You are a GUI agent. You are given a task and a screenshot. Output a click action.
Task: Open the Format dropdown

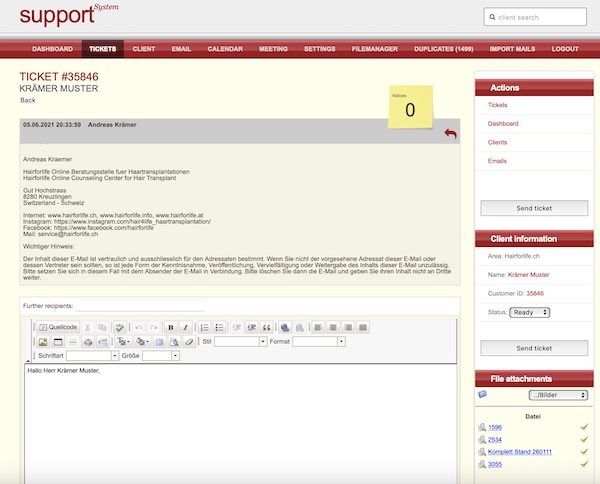pos(319,342)
